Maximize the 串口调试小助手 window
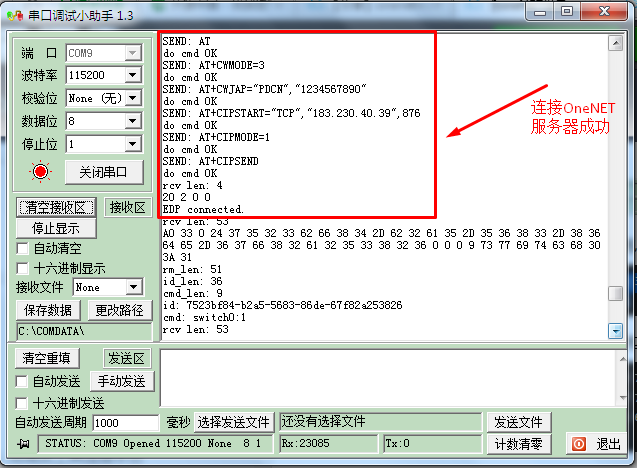637x468 pixels. [567, 12]
